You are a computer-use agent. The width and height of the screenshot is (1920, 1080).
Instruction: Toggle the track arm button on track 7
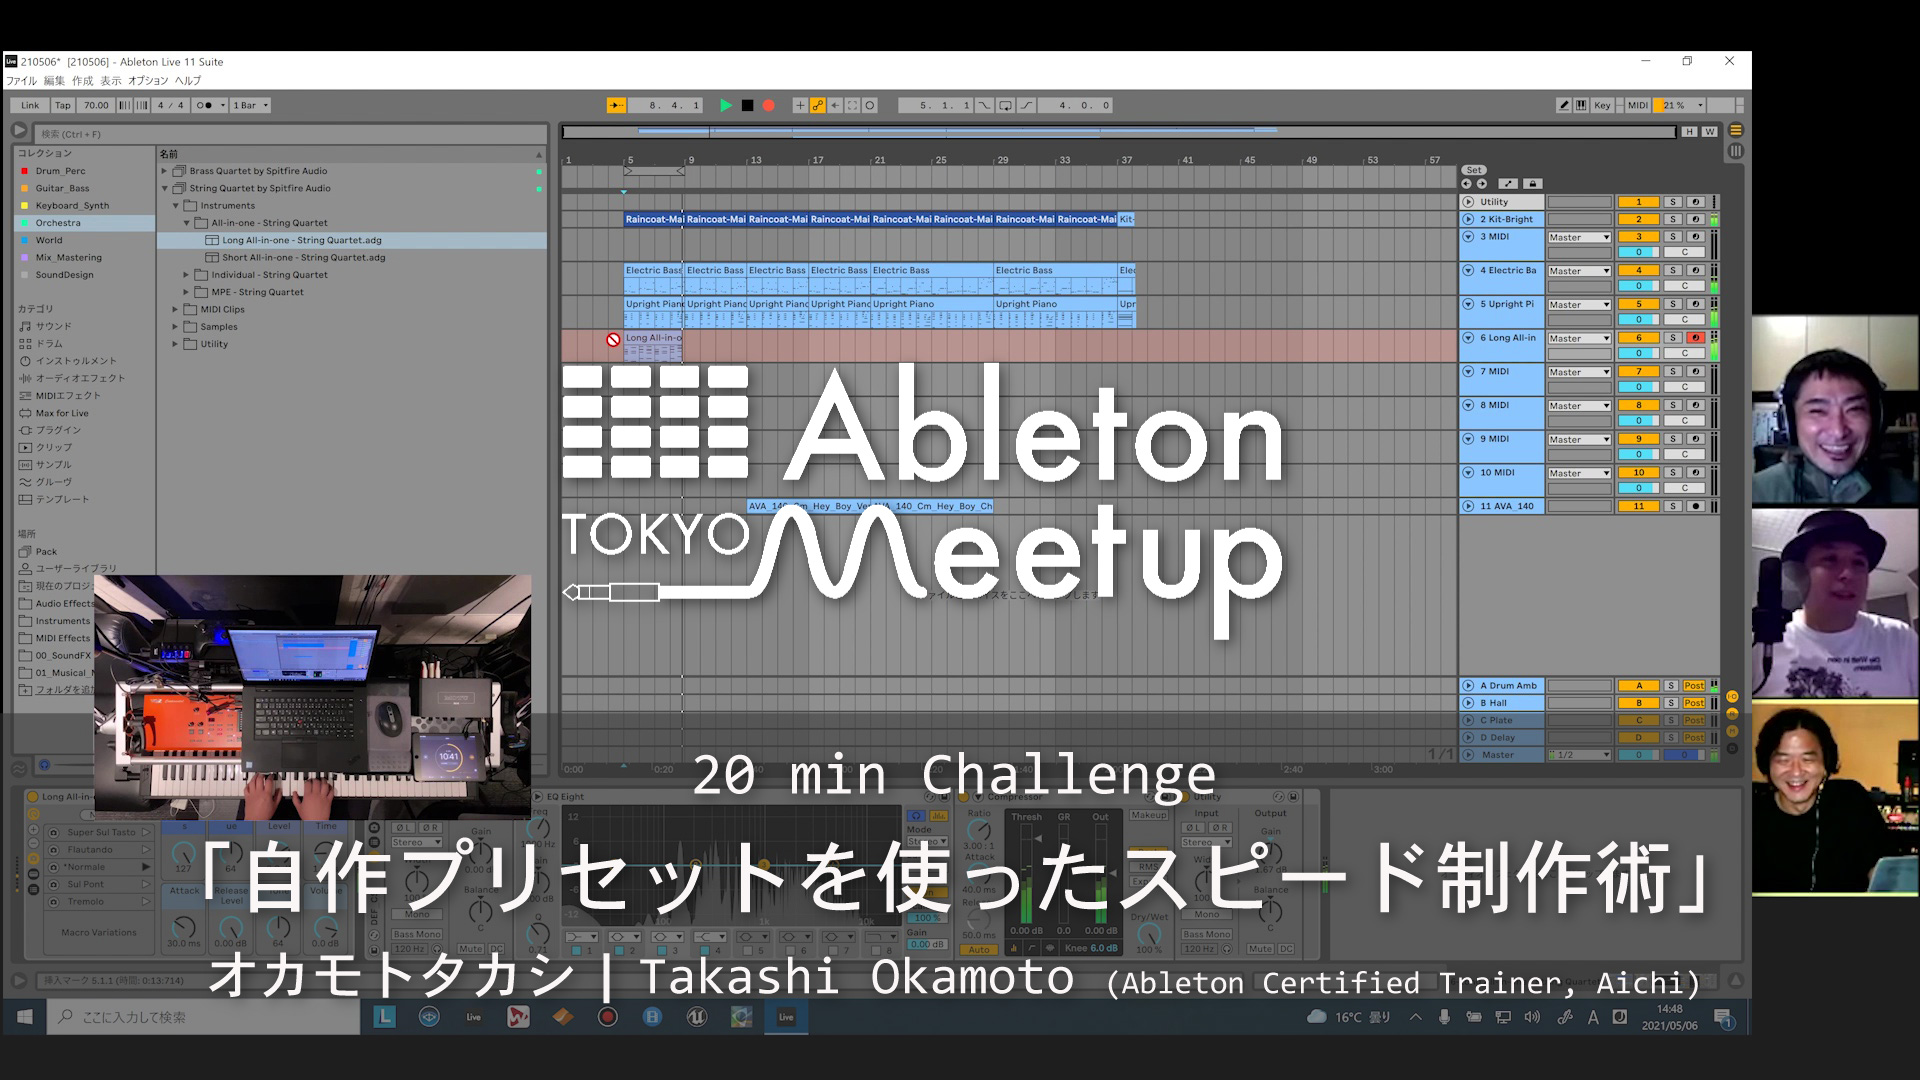click(1697, 371)
